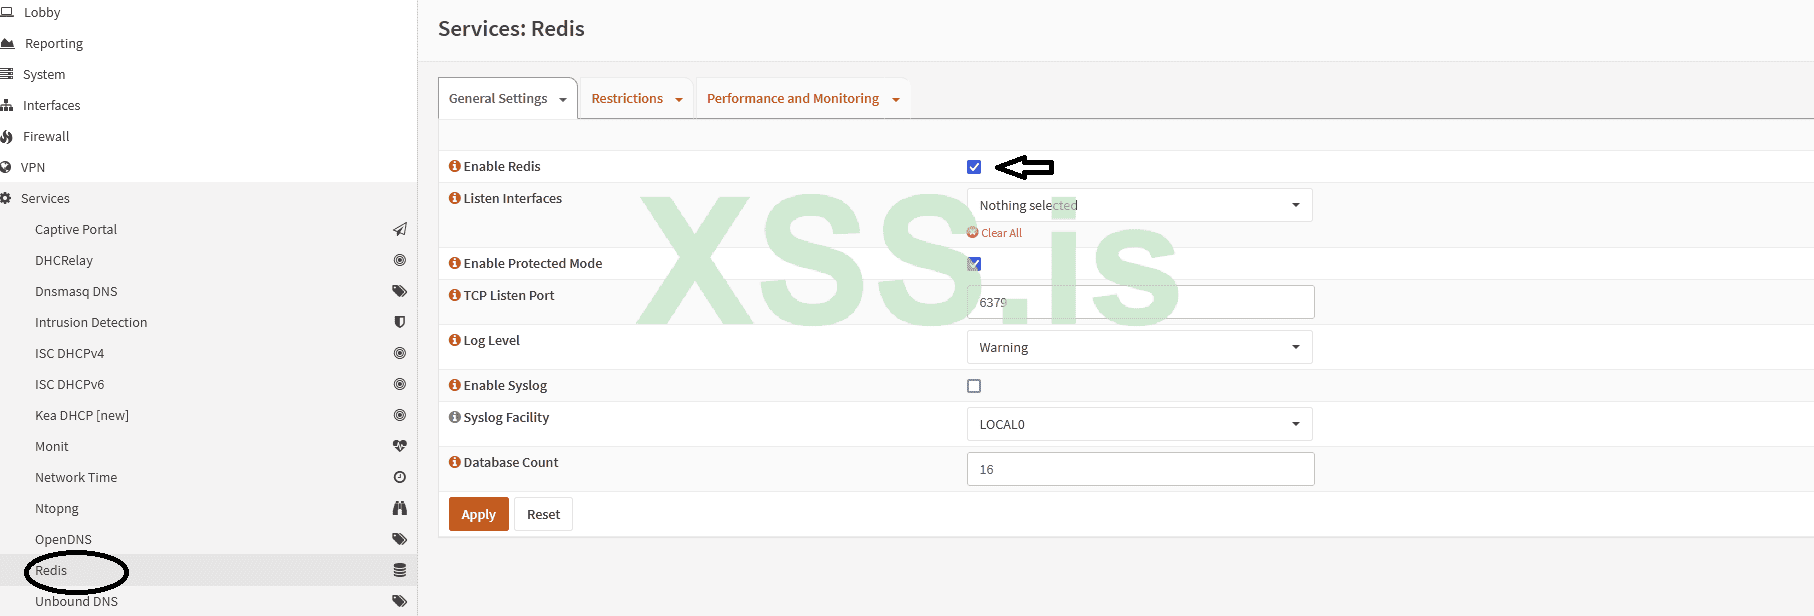
Task: Open Intrusion Detection service page
Action: [x=91, y=322]
